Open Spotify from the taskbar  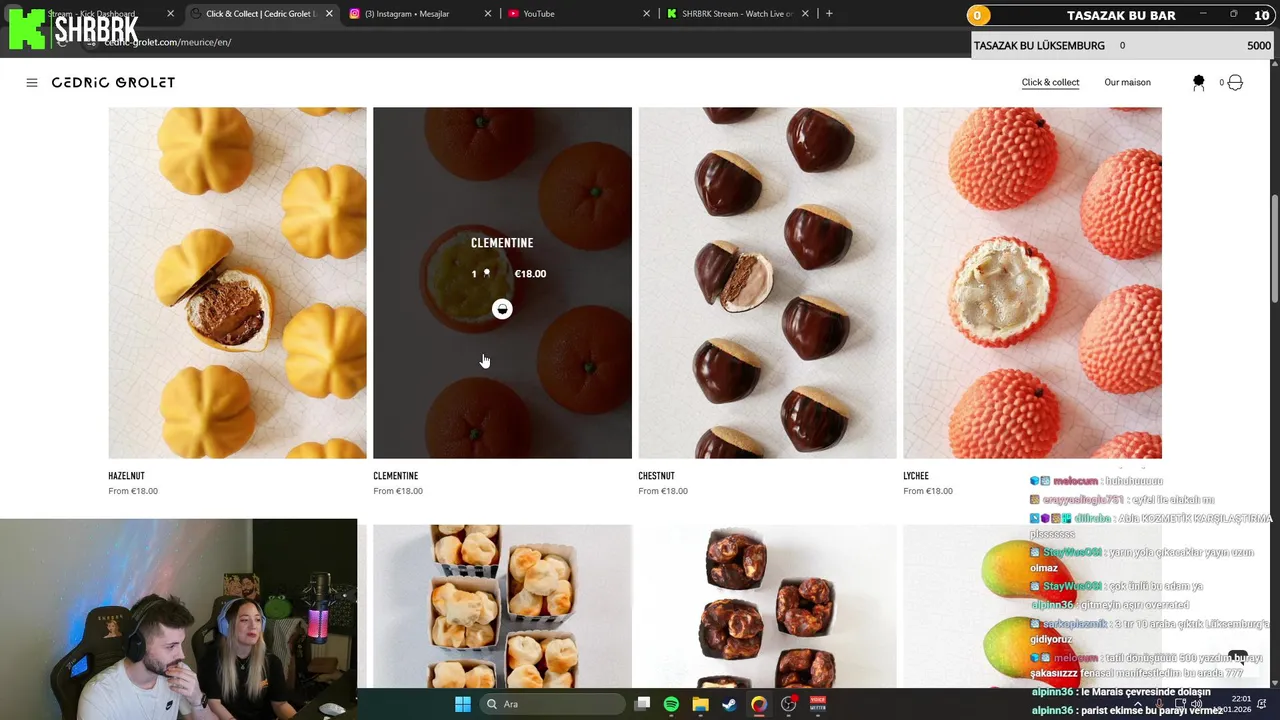pyautogui.click(x=671, y=704)
